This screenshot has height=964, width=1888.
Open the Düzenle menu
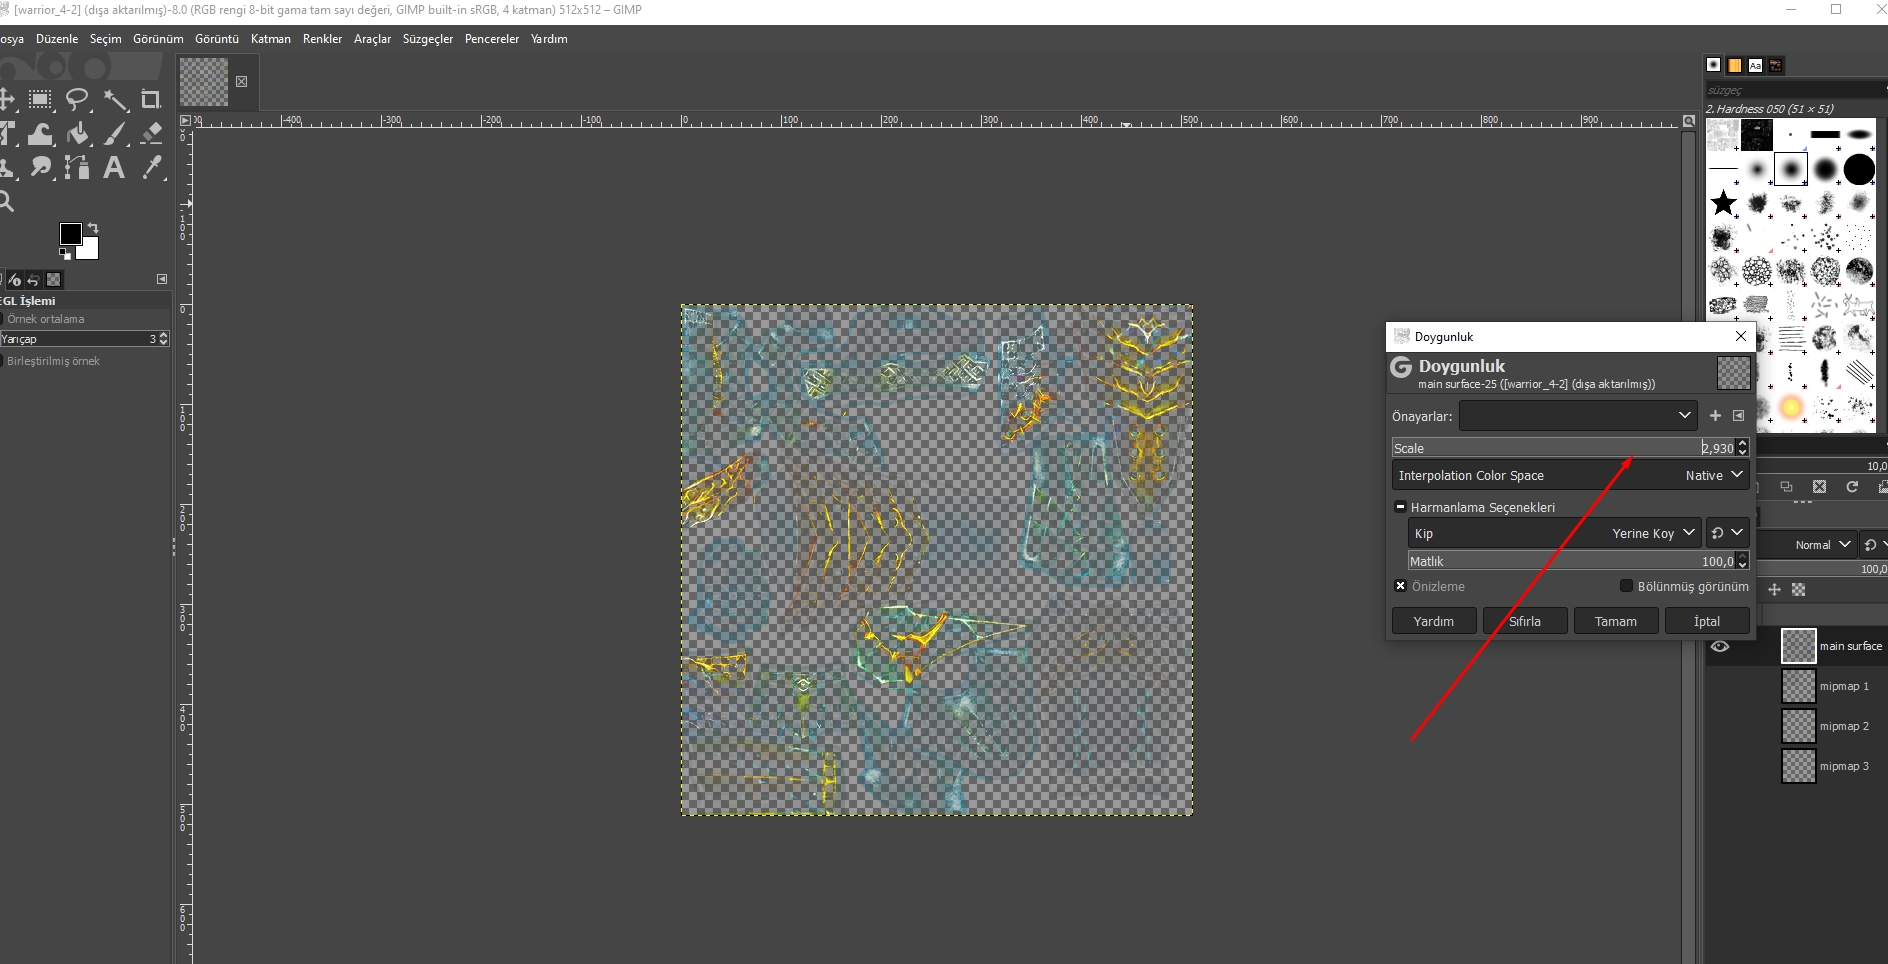pos(57,39)
